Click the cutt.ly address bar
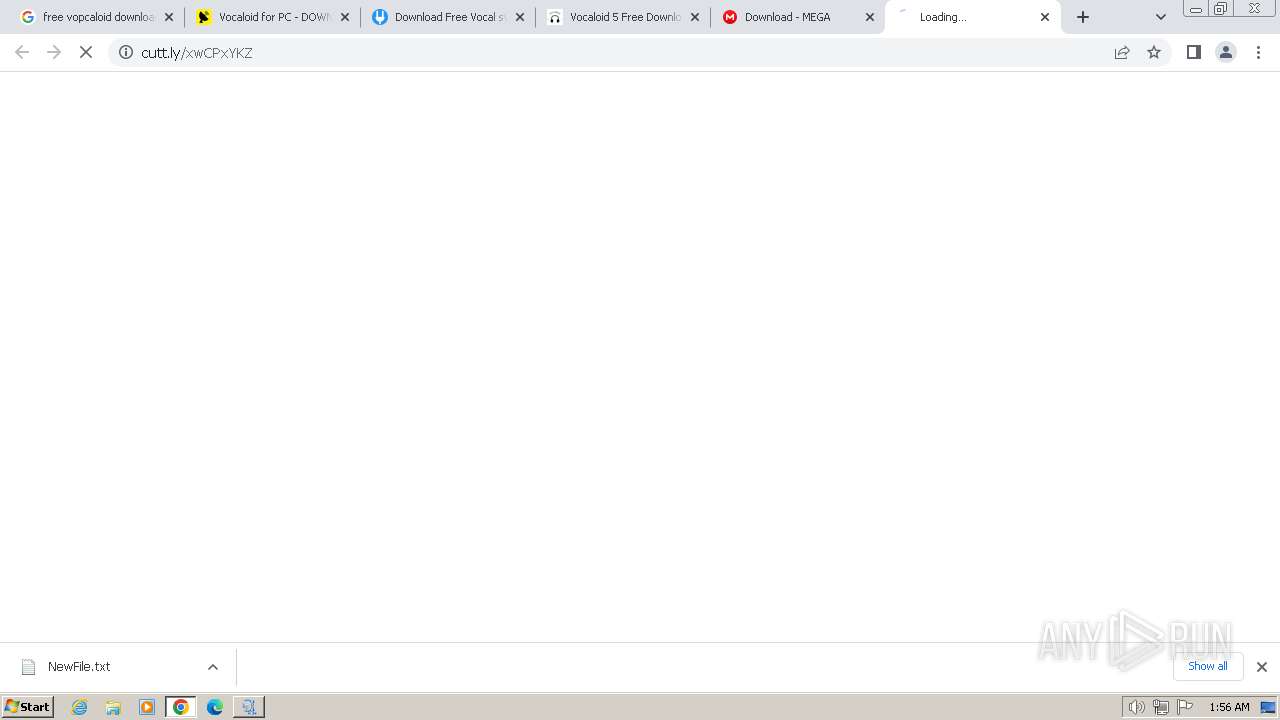 [620, 52]
